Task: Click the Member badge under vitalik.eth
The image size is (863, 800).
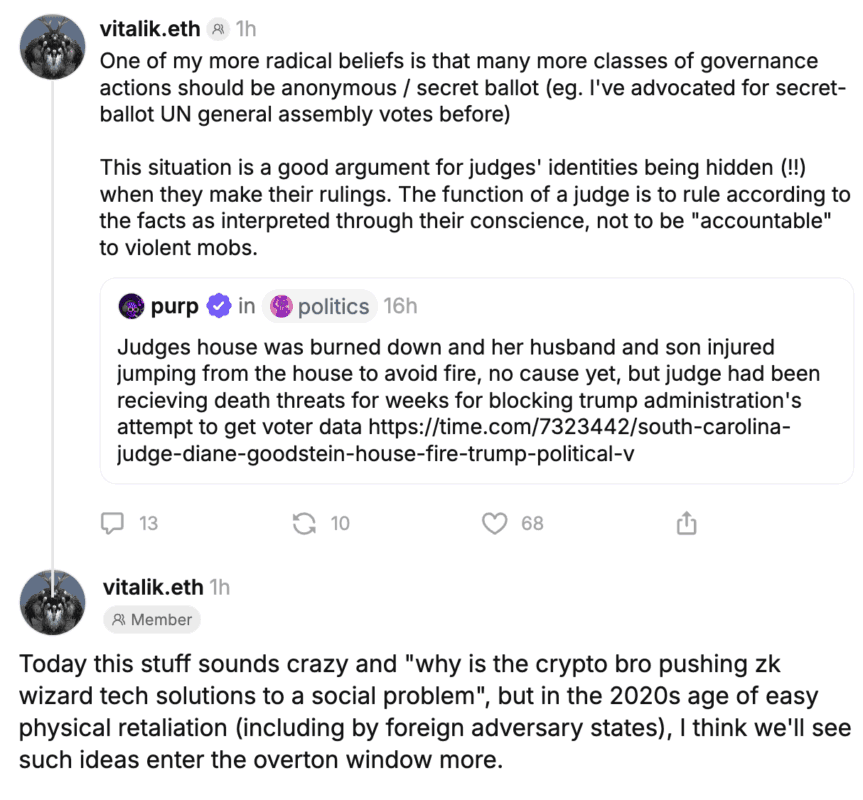Action: (x=152, y=620)
